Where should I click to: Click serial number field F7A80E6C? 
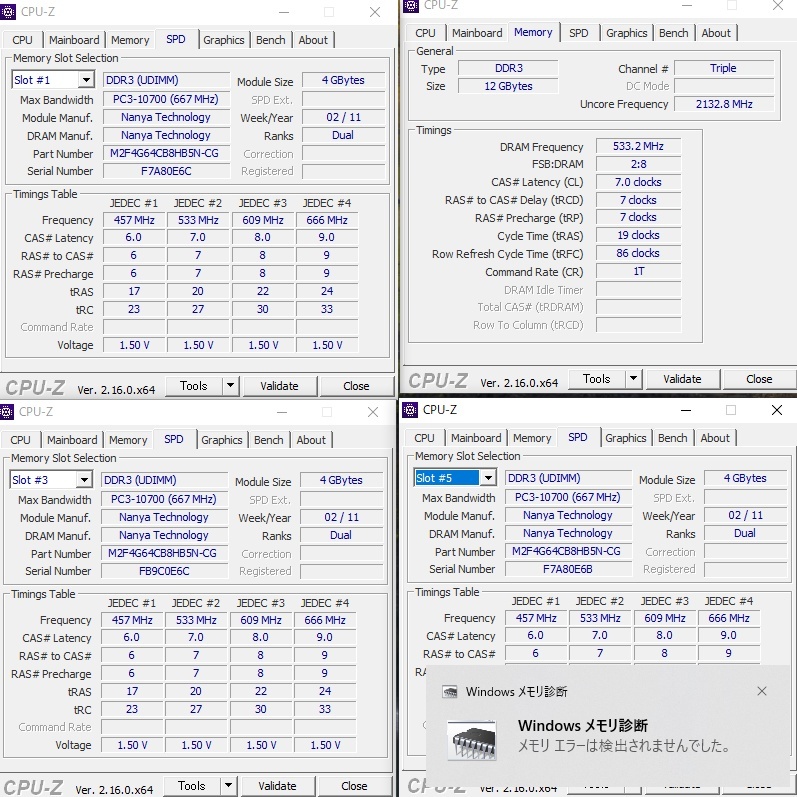pos(166,171)
